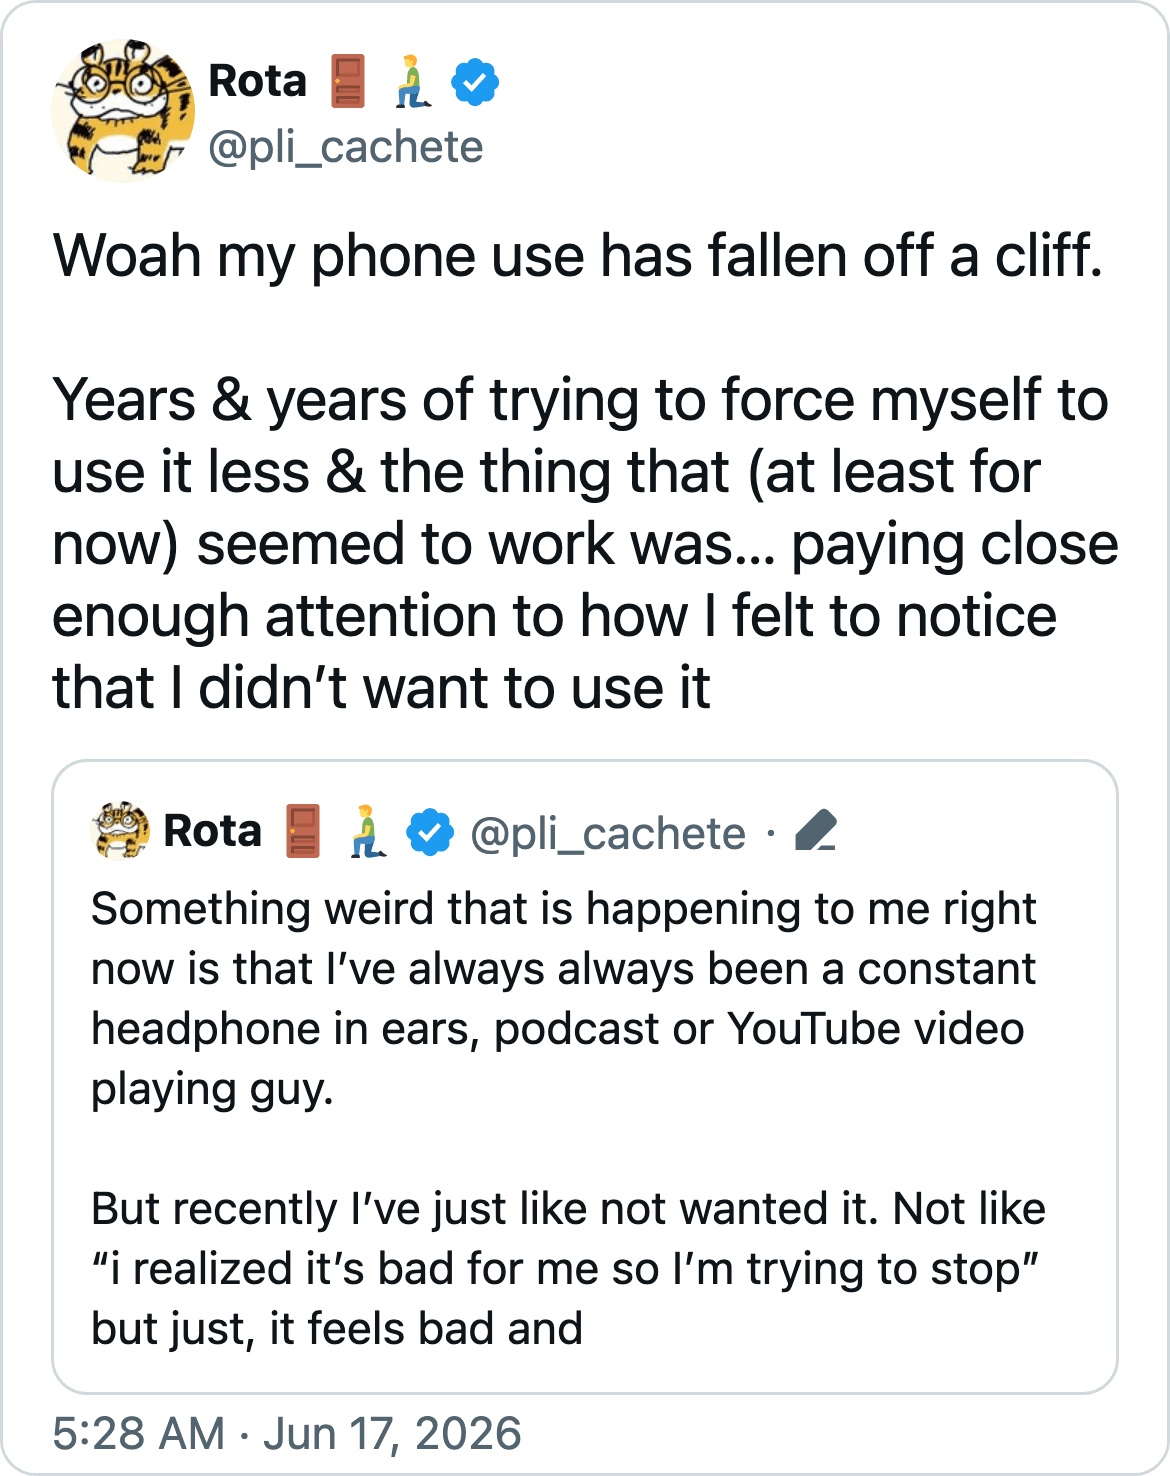Click main tweet text about phone use
This screenshot has height=1476, width=1170.
585,471
